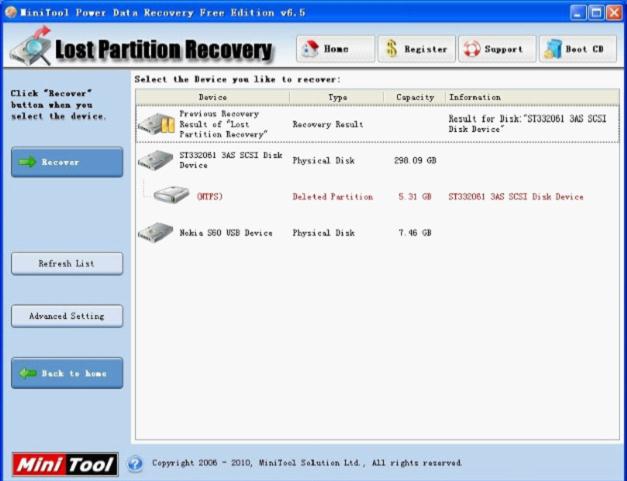Screen dimensions: 627x481
Task: Click the Boot CD icon
Action: tap(553, 49)
